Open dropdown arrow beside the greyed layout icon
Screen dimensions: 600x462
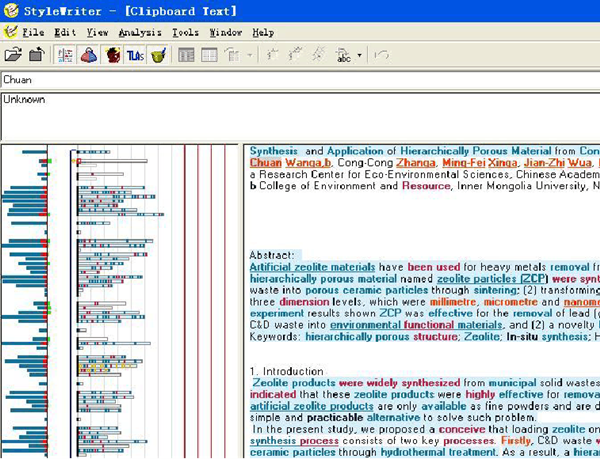point(250,54)
